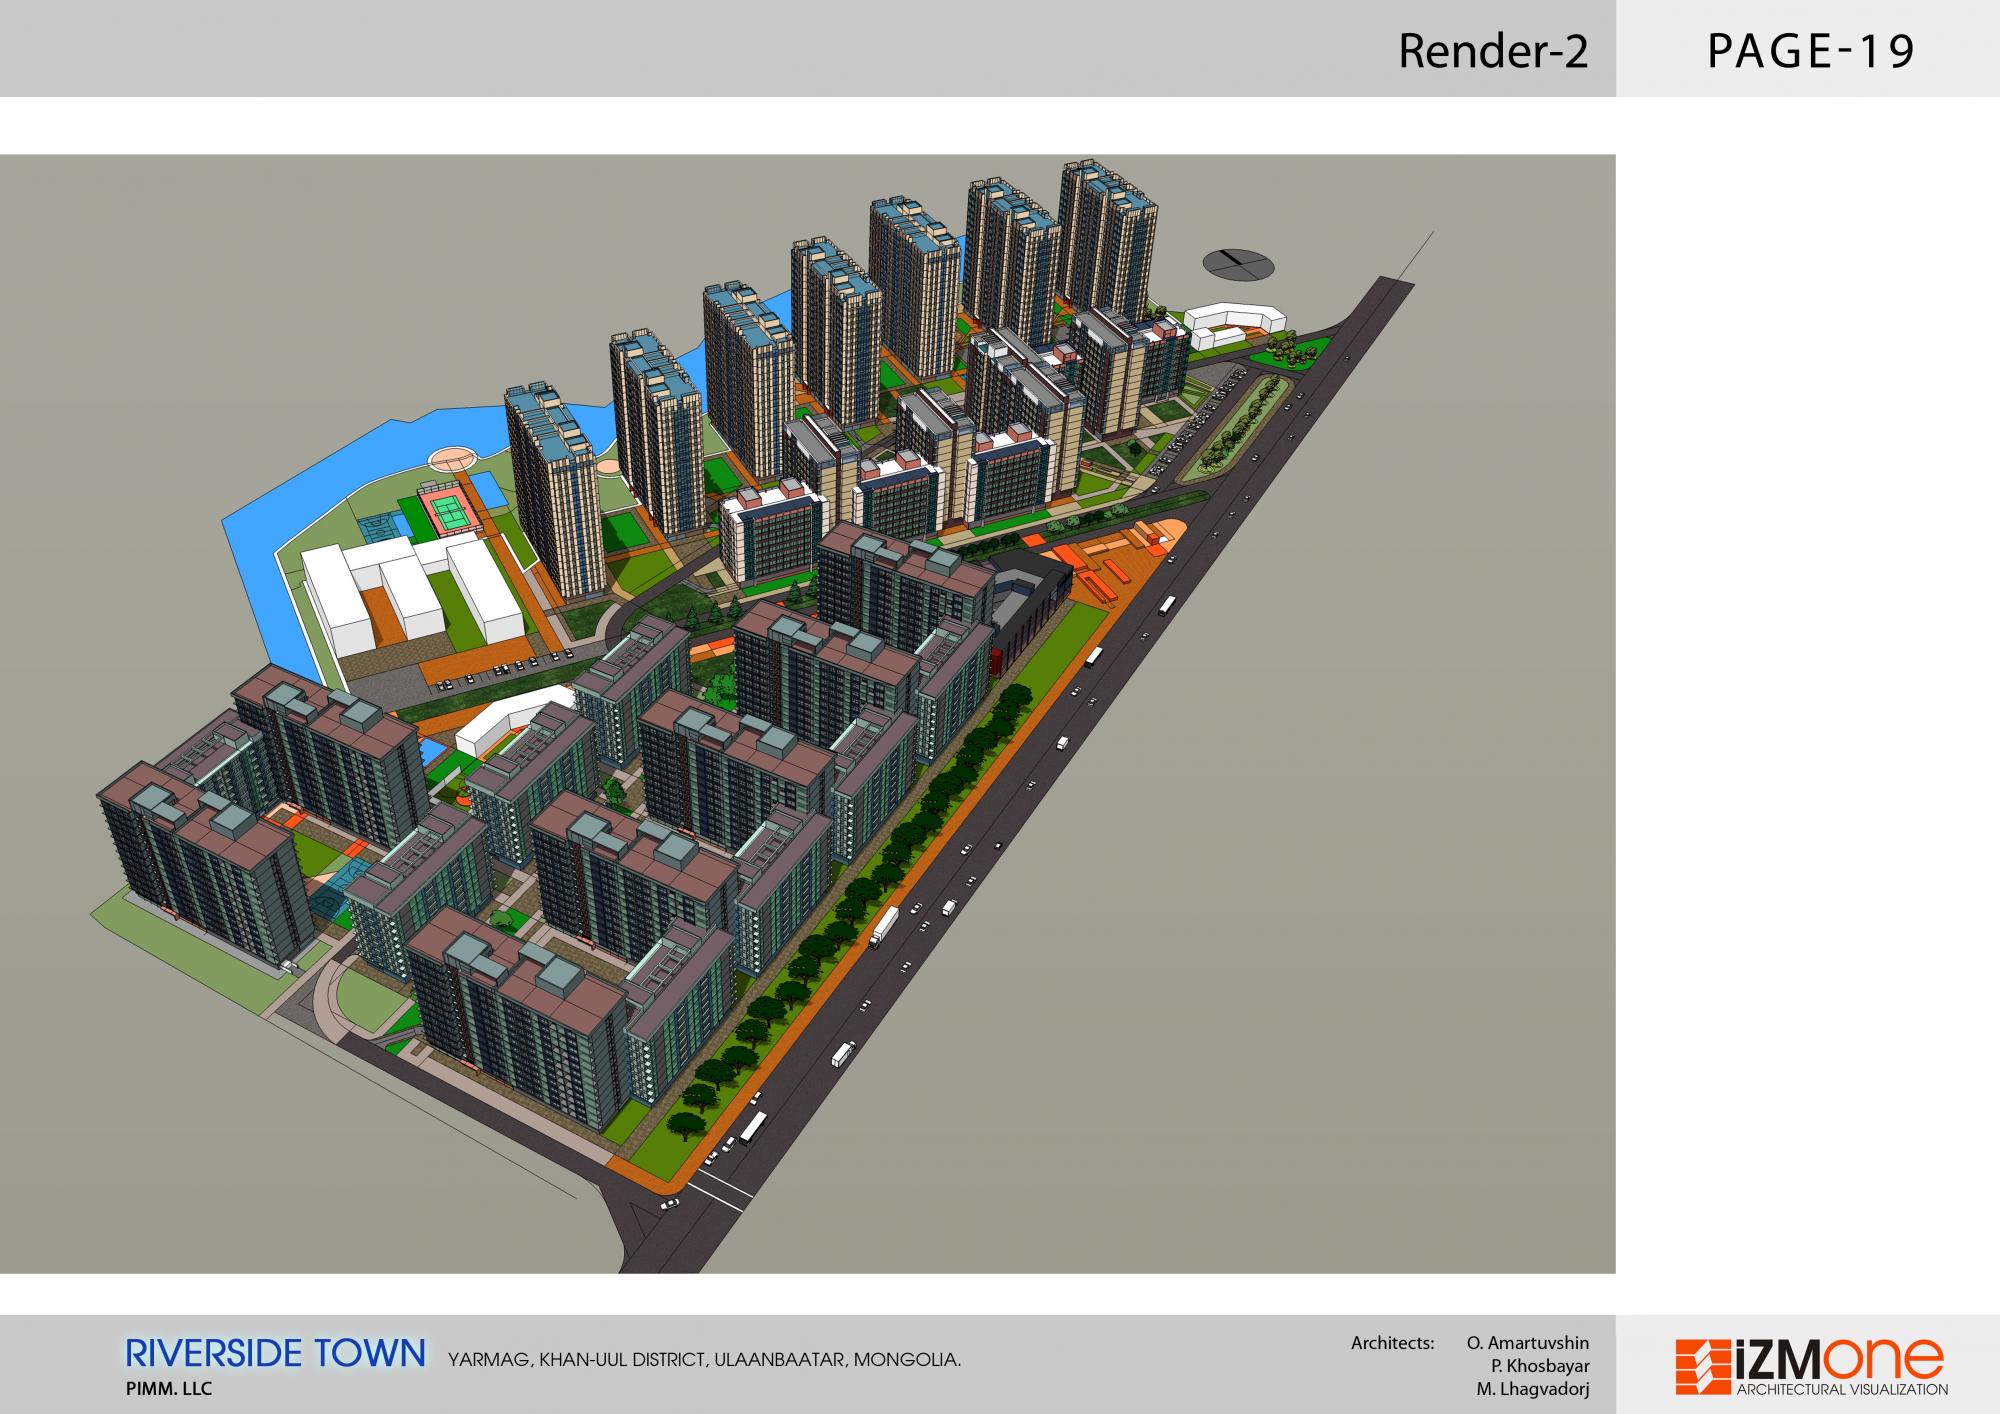2000x1414 pixels.
Task: Click the iZMone logo
Action: pos(1811,1368)
